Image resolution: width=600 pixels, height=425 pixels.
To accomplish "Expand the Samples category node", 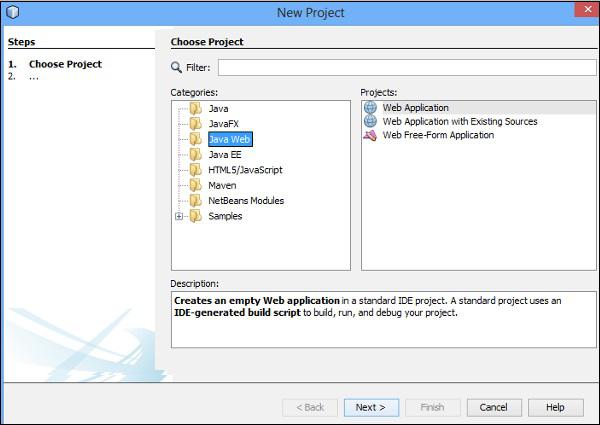I will pyautogui.click(x=179, y=216).
